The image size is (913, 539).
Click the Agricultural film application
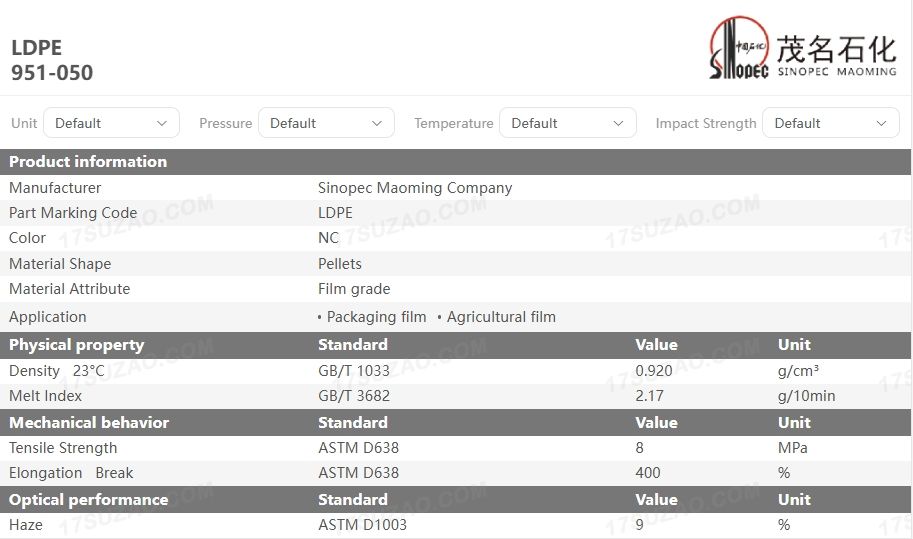click(501, 317)
